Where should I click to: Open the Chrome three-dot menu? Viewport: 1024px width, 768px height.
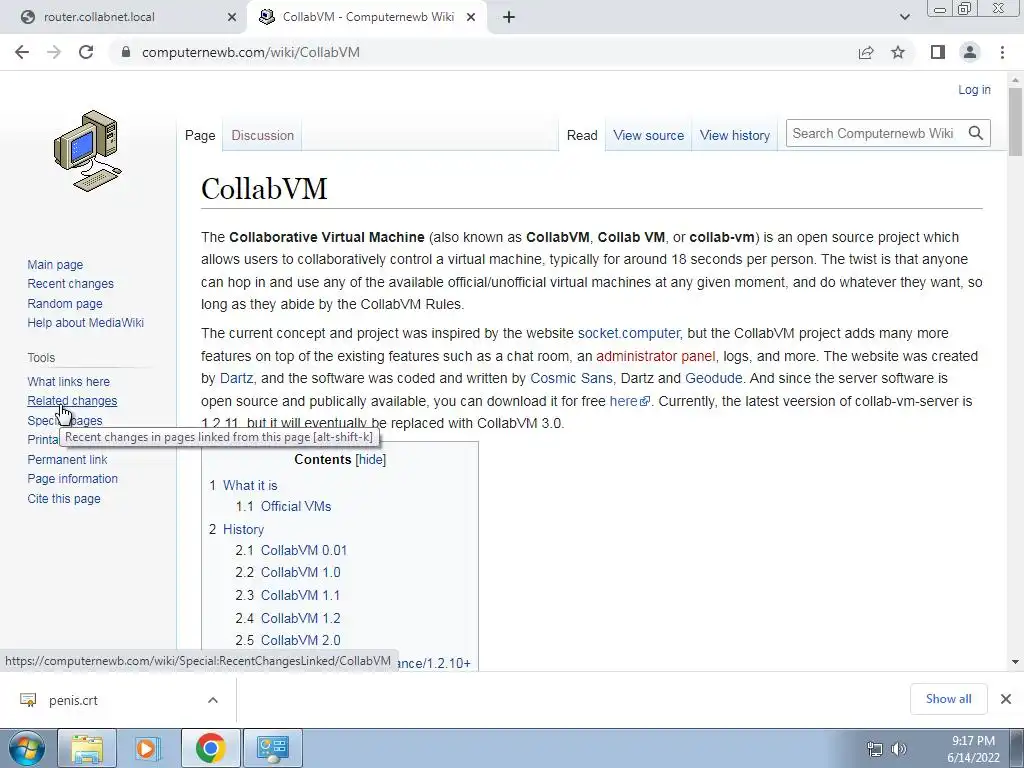click(x=1002, y=52)
